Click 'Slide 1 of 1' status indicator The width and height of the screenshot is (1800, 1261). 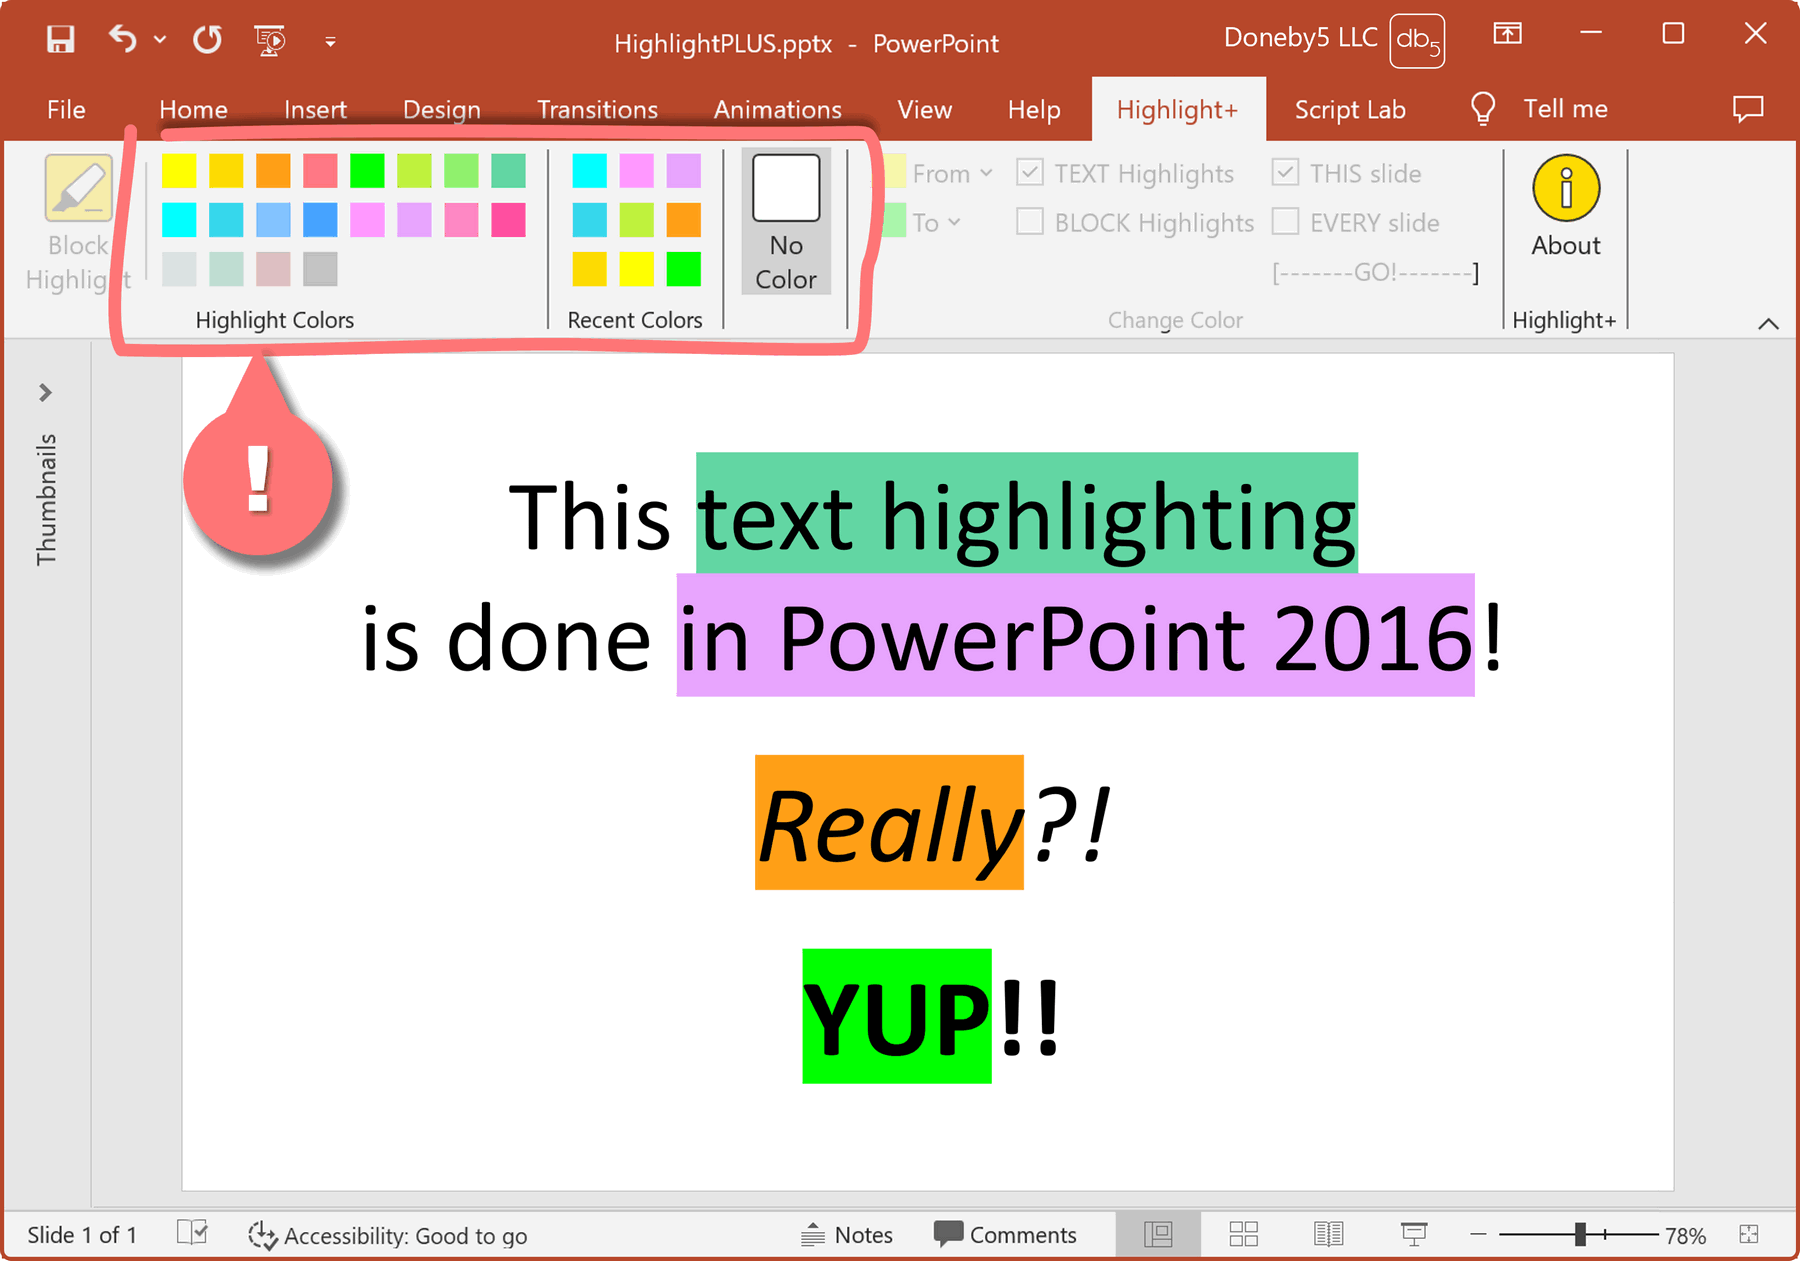point(82,1235)
